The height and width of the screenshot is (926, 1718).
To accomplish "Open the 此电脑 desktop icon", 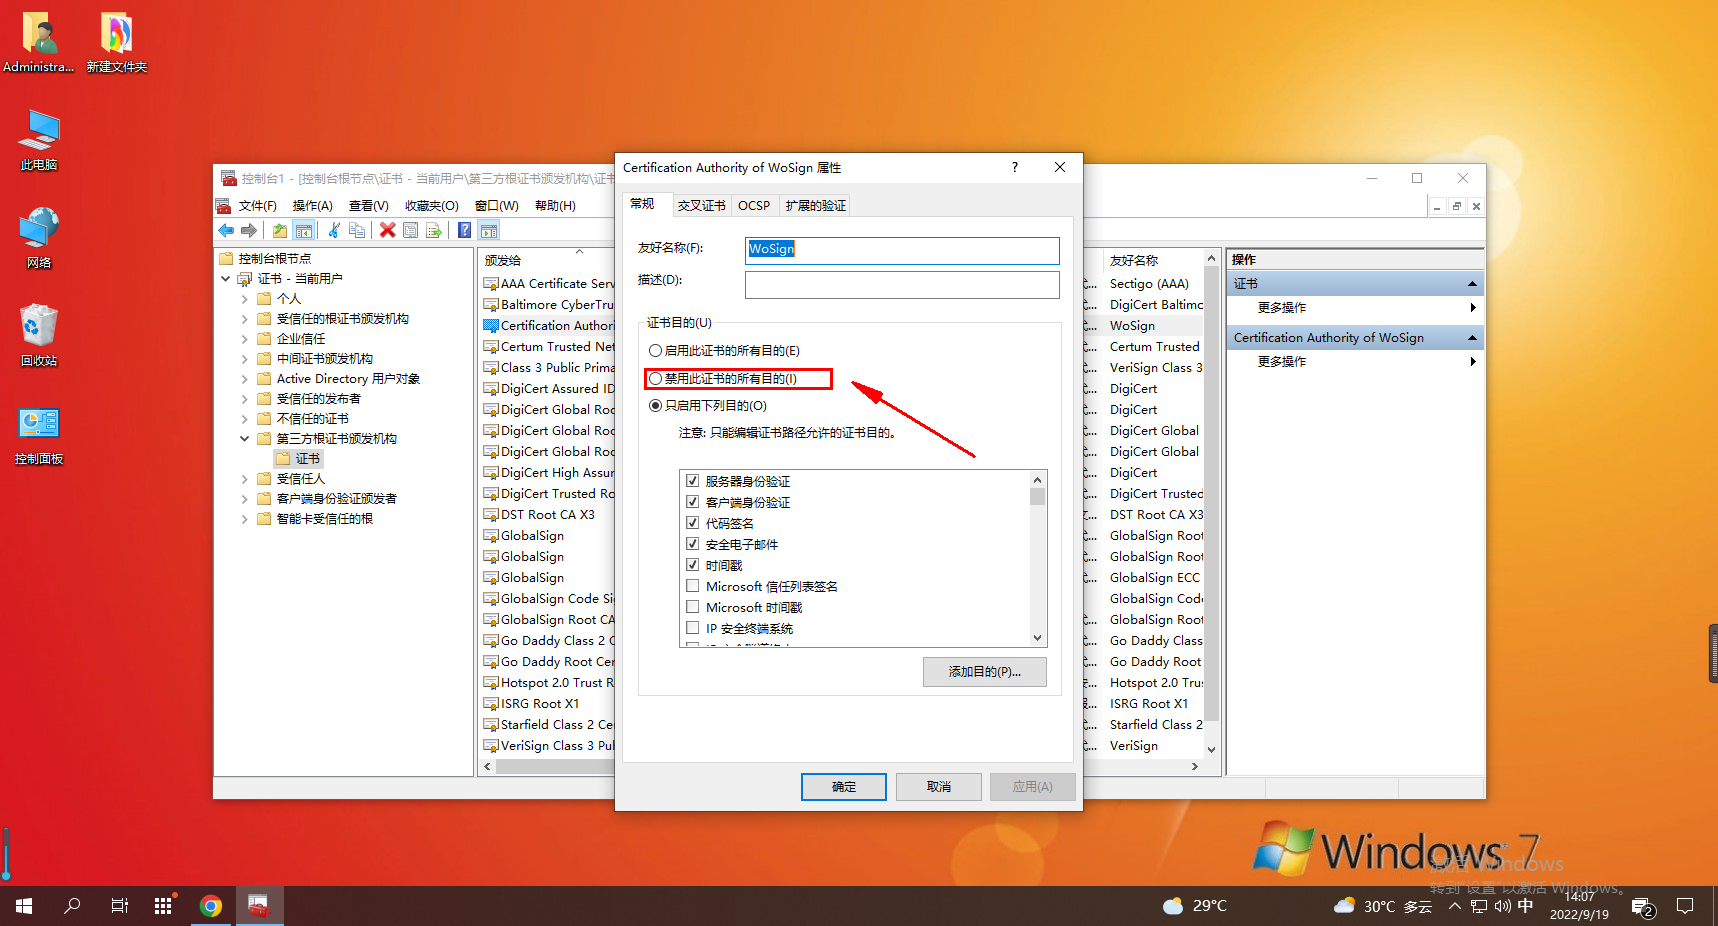I will point(39,140).
